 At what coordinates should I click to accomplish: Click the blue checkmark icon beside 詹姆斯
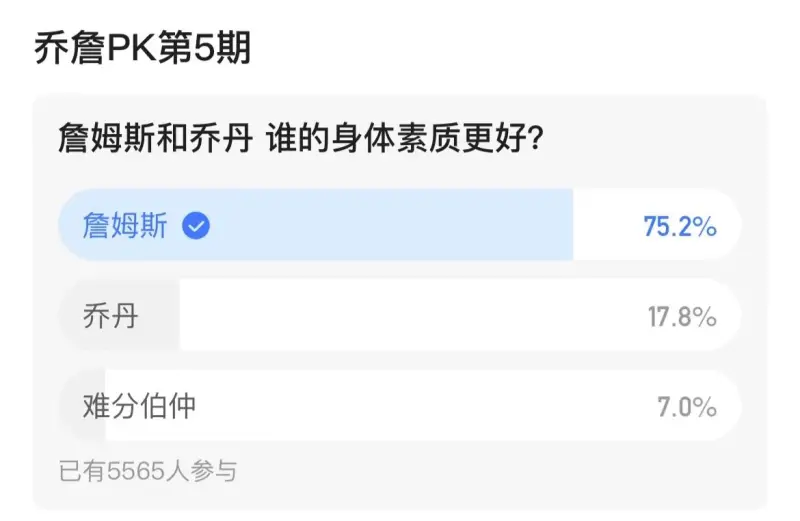[196, 226]
